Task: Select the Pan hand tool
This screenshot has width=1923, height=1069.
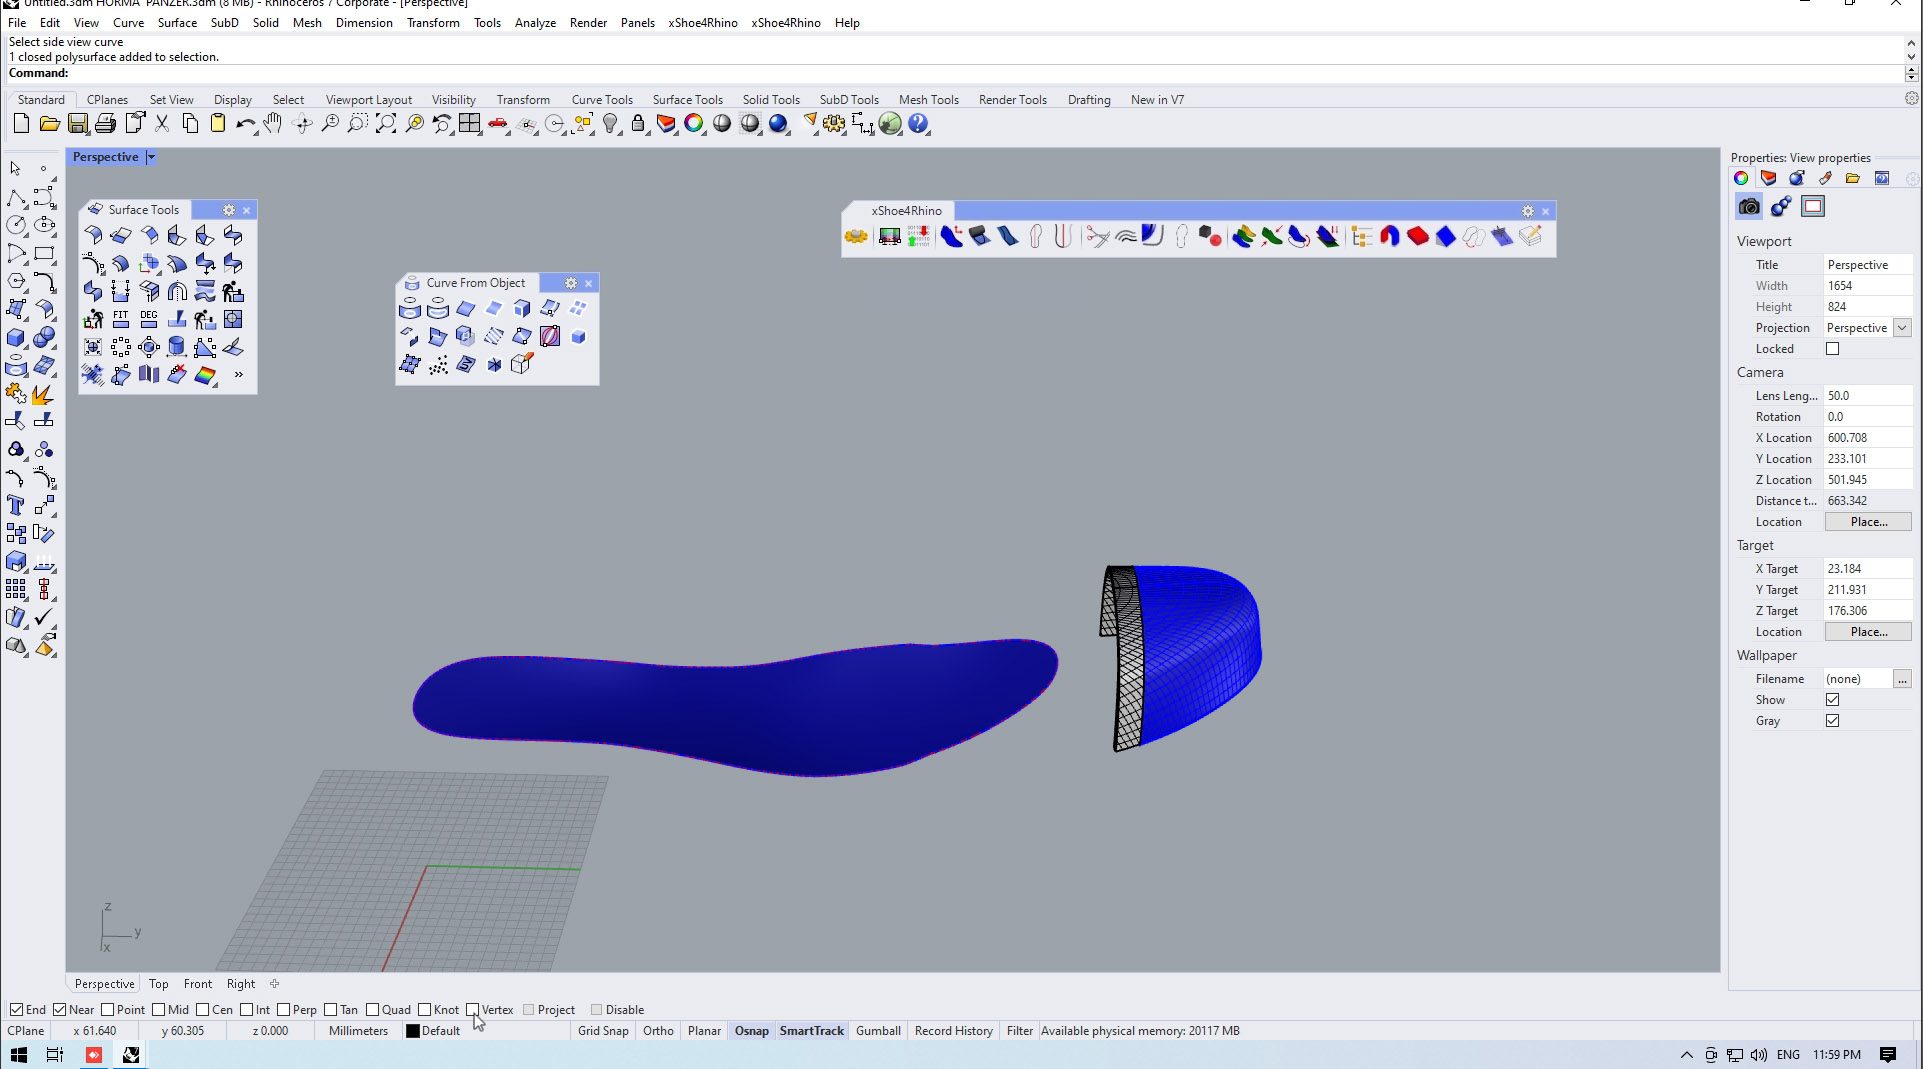Action: pyautogui.click(x=273, y=124)
